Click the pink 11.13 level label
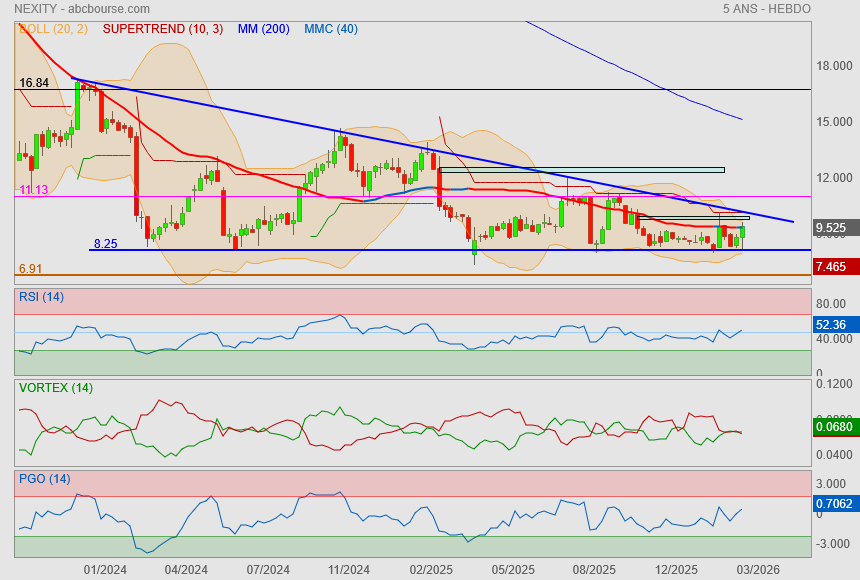This screenshot has width=860, height=580. (x=34, y=190)
